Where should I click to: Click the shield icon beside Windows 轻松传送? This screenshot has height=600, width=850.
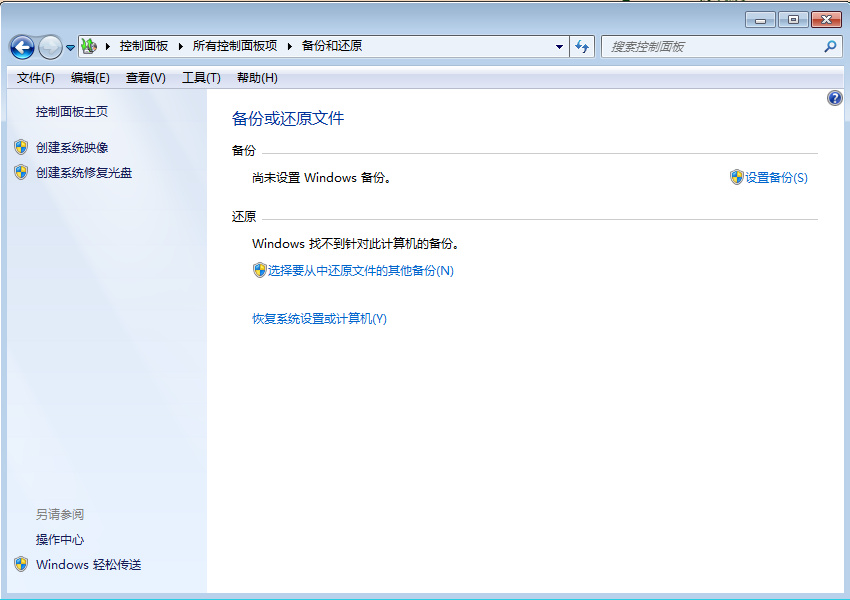(x=21, y=564)
